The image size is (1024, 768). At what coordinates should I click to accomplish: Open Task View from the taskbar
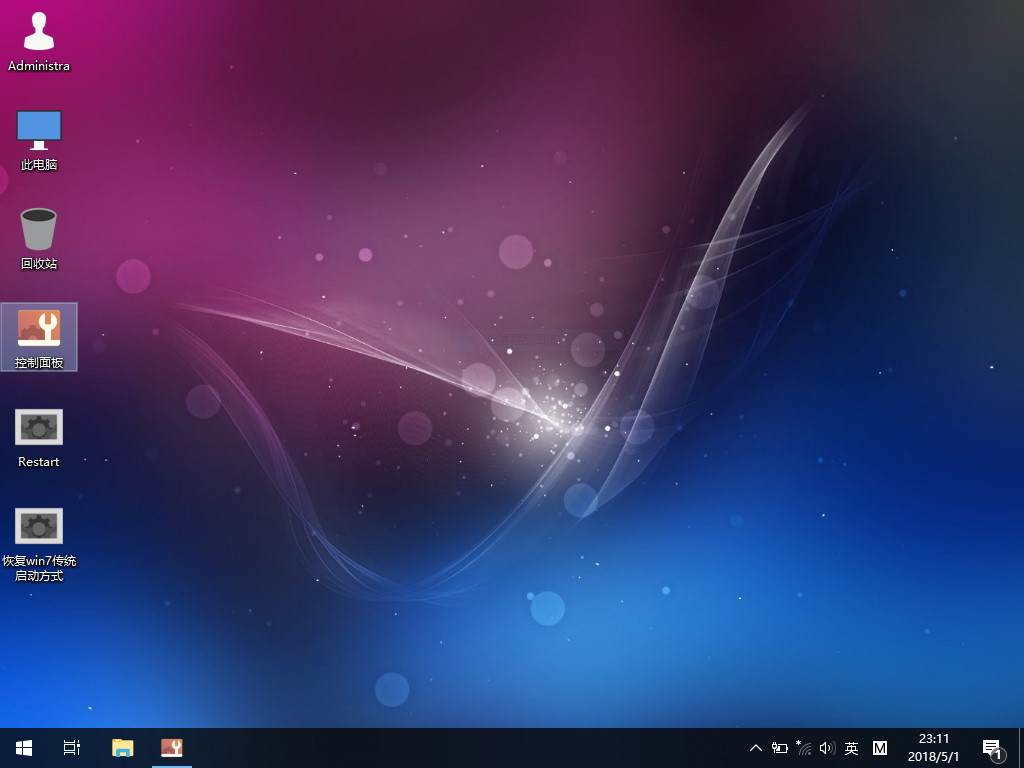[x=71, y=748]
